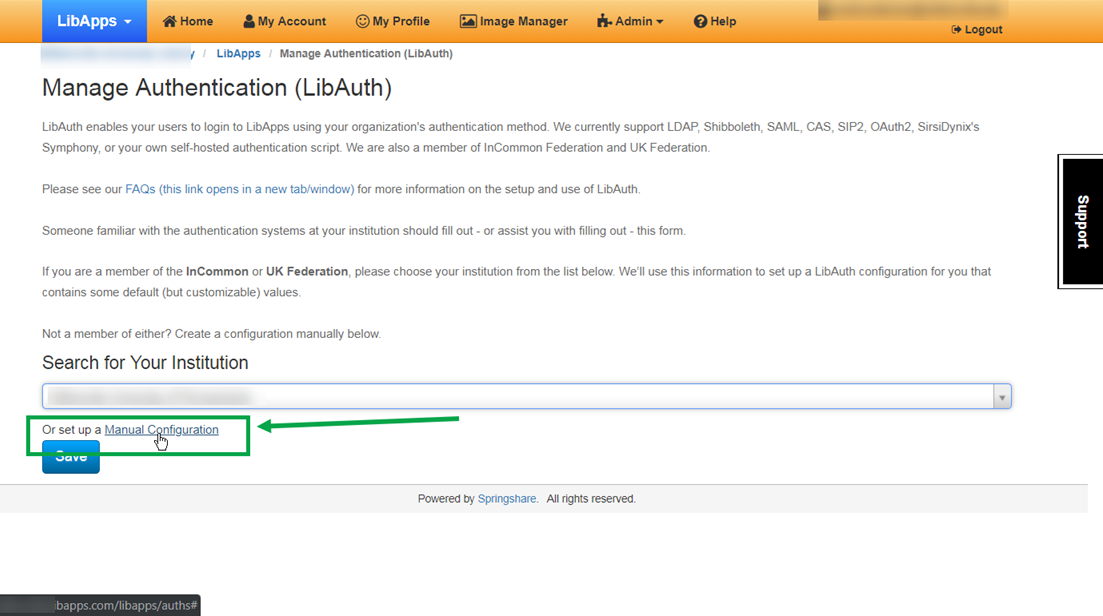Open the Image Manager
Viewport: 1103px width, 616px height.
click(513, 20)
